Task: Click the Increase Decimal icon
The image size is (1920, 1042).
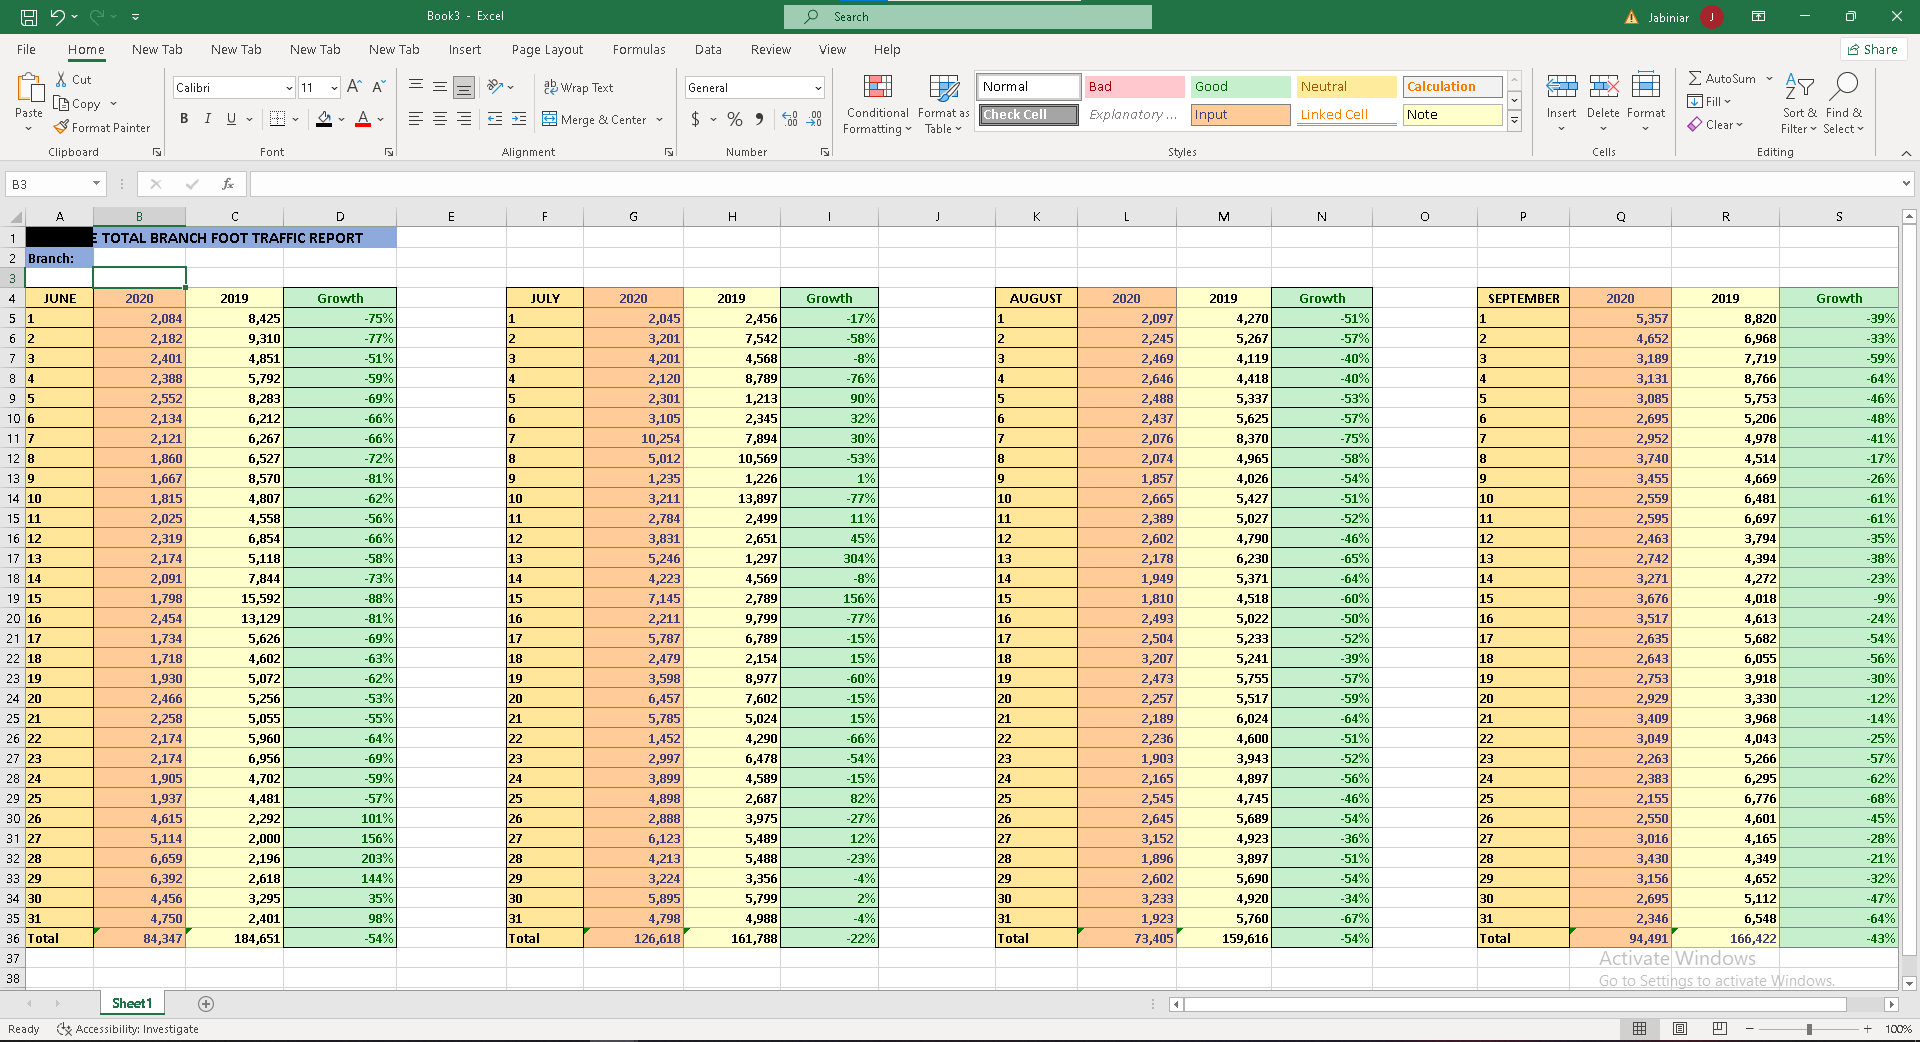Action: (x=790, y=119)
